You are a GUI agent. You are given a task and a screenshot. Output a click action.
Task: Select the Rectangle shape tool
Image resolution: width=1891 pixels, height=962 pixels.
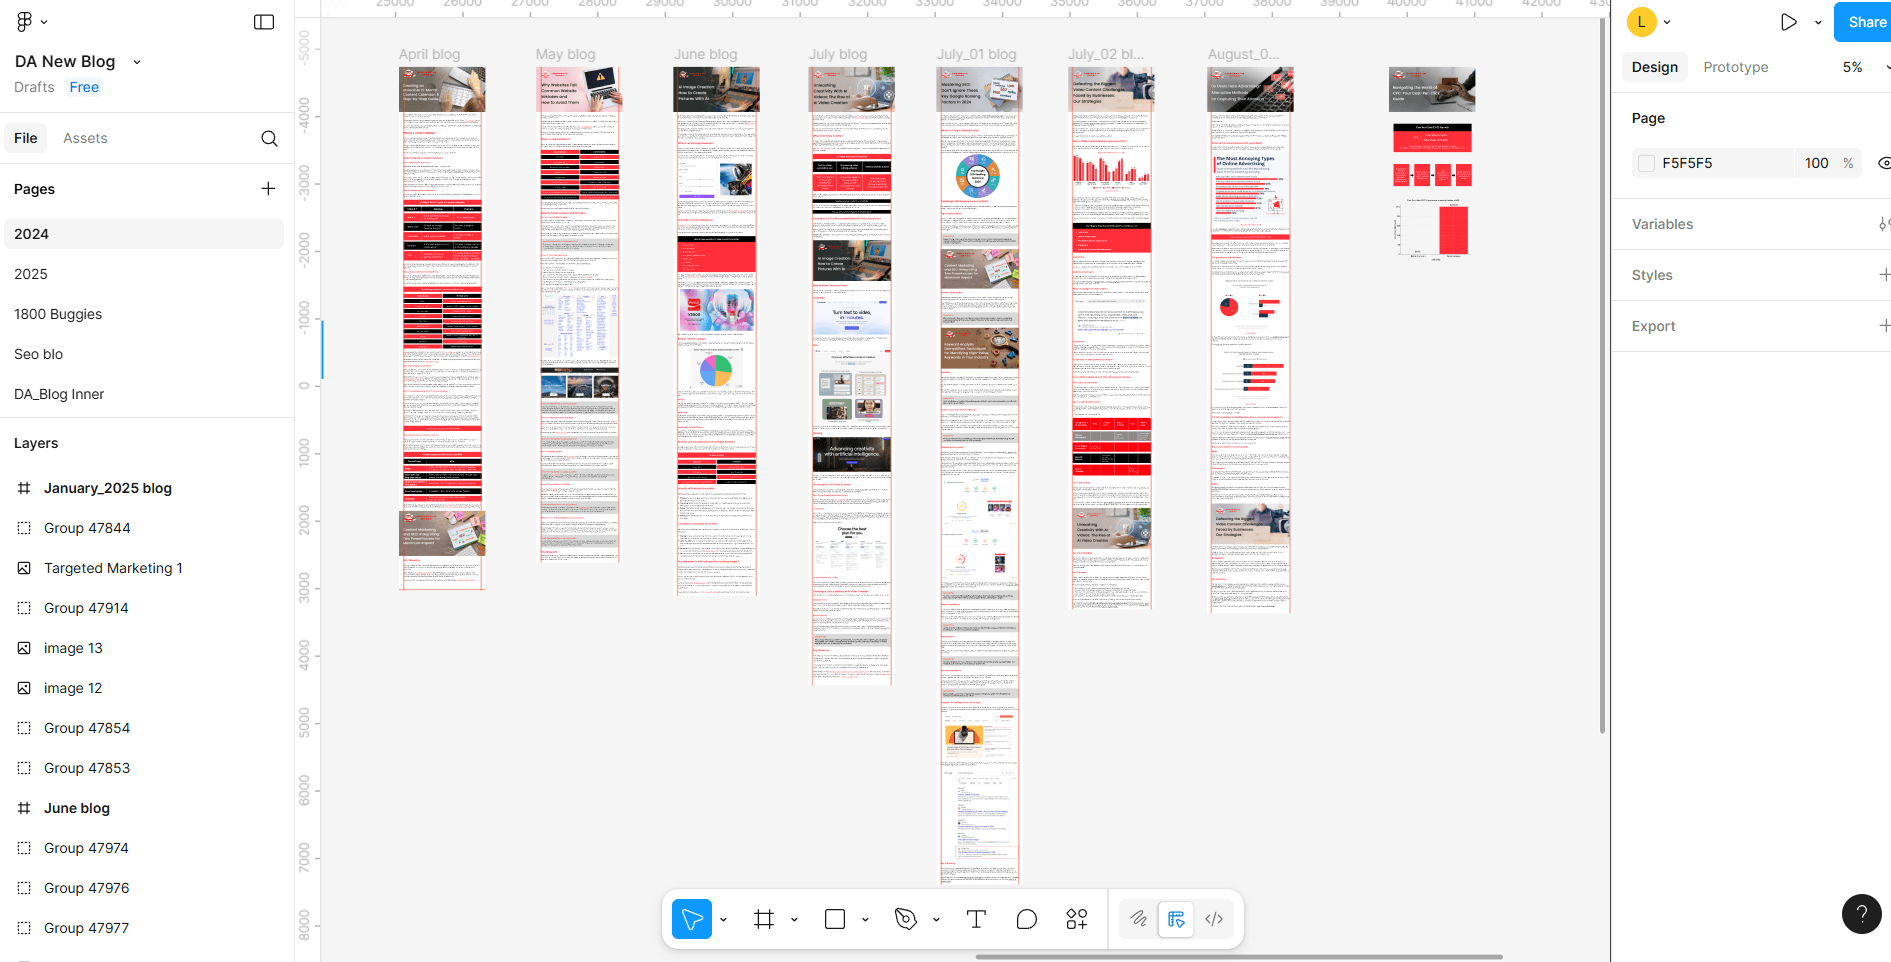point(835,919)
